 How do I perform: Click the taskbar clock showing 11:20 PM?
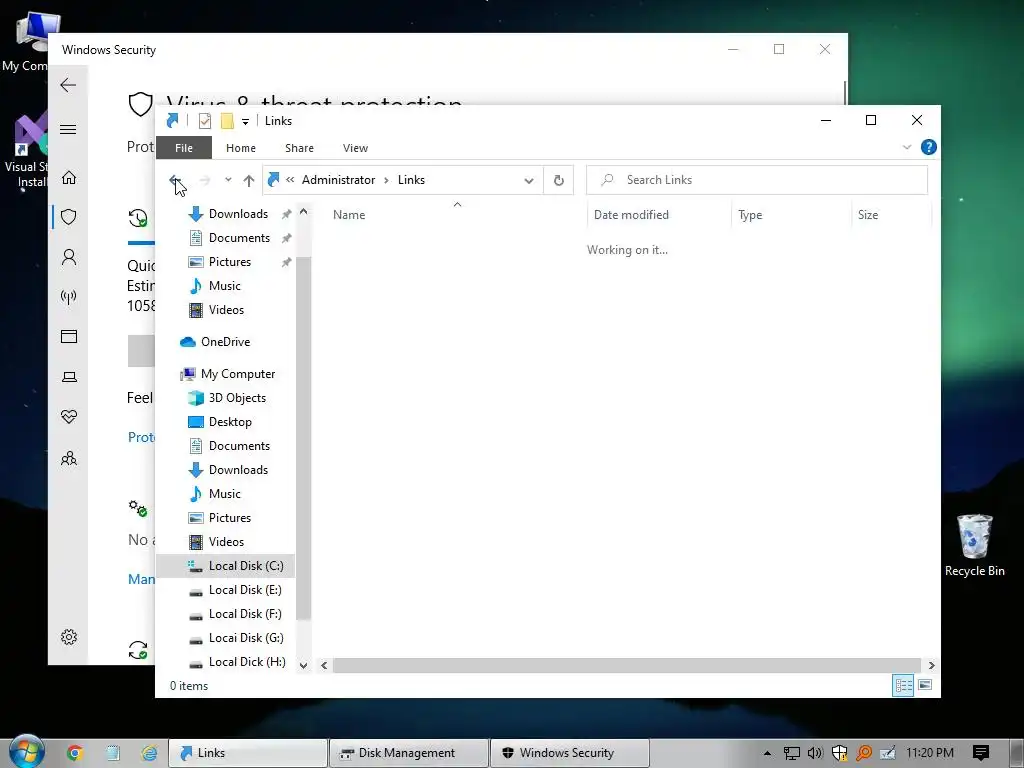pyautogui.click(x=929, y=753)
